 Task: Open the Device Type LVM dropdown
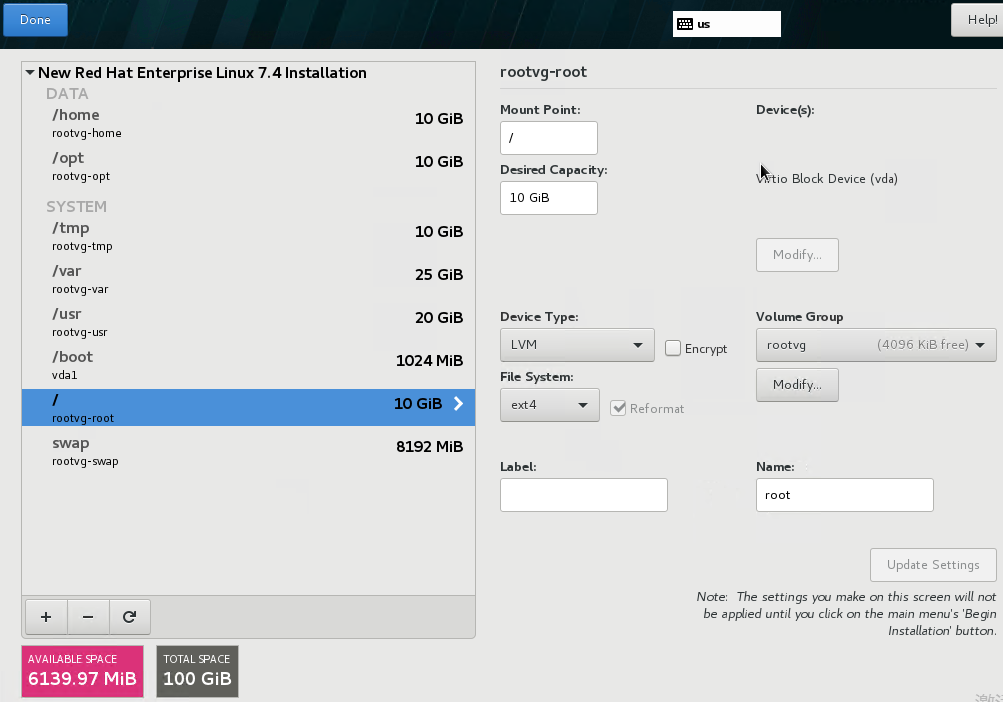pyautogui.click(x=577, y=345)
